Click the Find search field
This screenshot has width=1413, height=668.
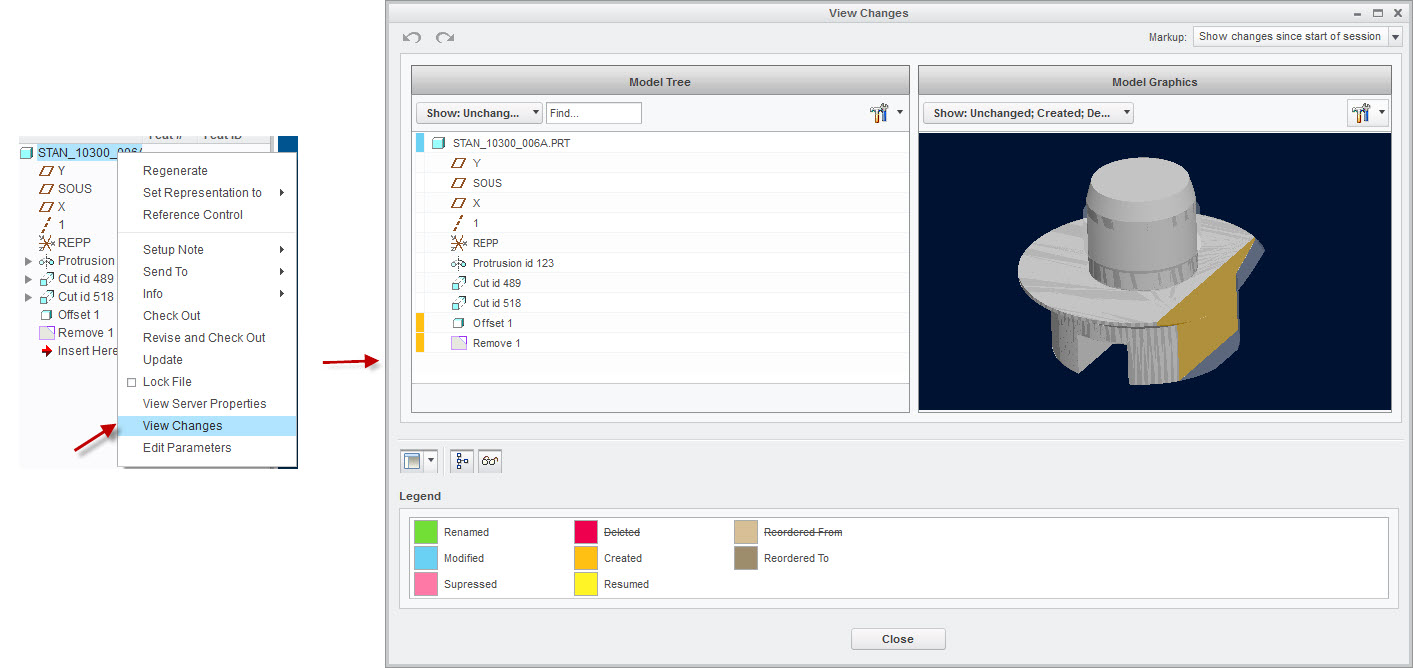pyautogui.click(x=593, y=114)
